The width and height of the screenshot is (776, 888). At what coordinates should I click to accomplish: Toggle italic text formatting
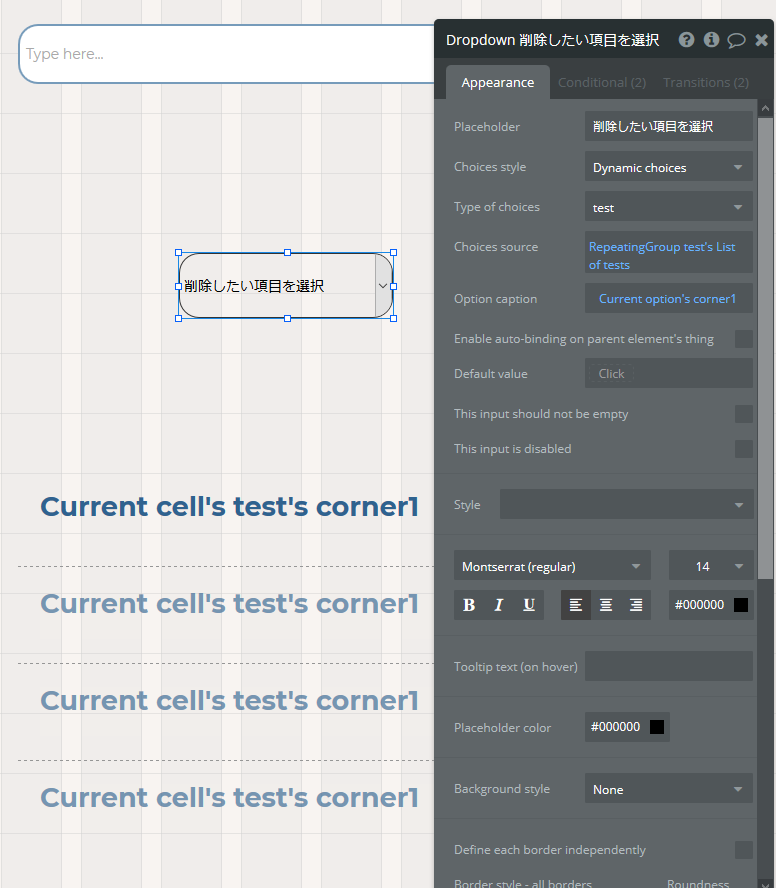tap(498, 605)
